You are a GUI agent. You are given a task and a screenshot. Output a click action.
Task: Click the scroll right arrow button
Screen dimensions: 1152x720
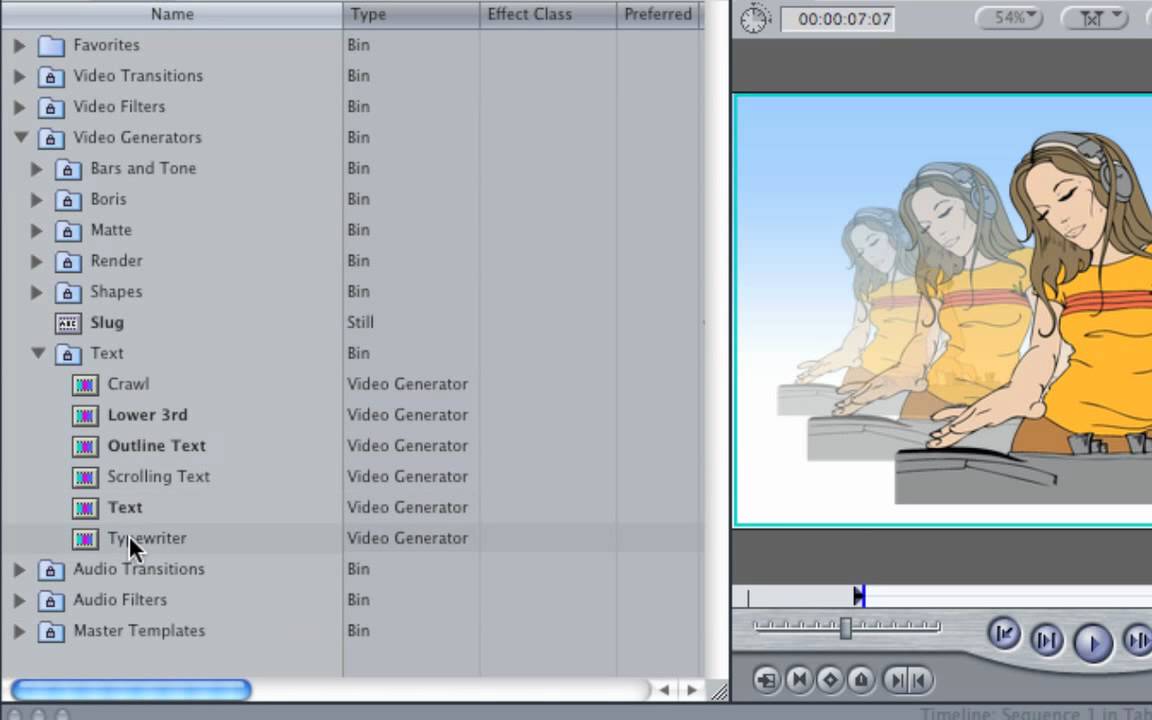coord(691,690)
